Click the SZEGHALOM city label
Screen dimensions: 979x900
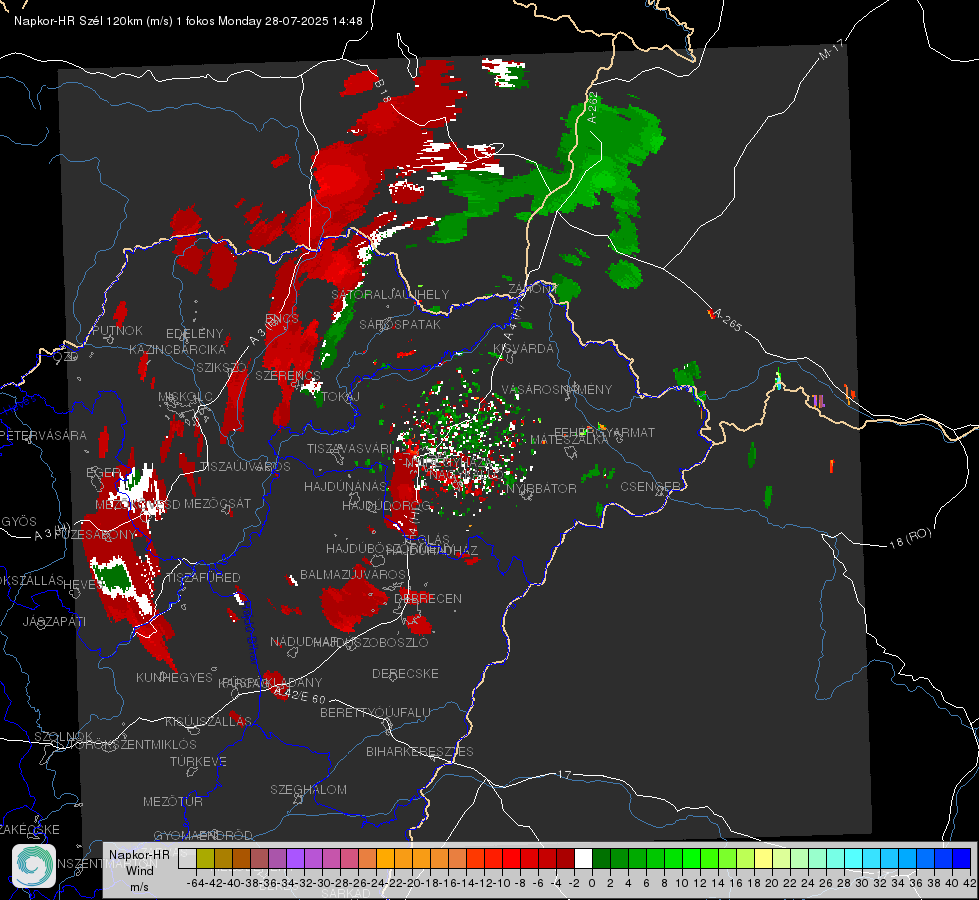pyautogui.click(x=308, y=790)
